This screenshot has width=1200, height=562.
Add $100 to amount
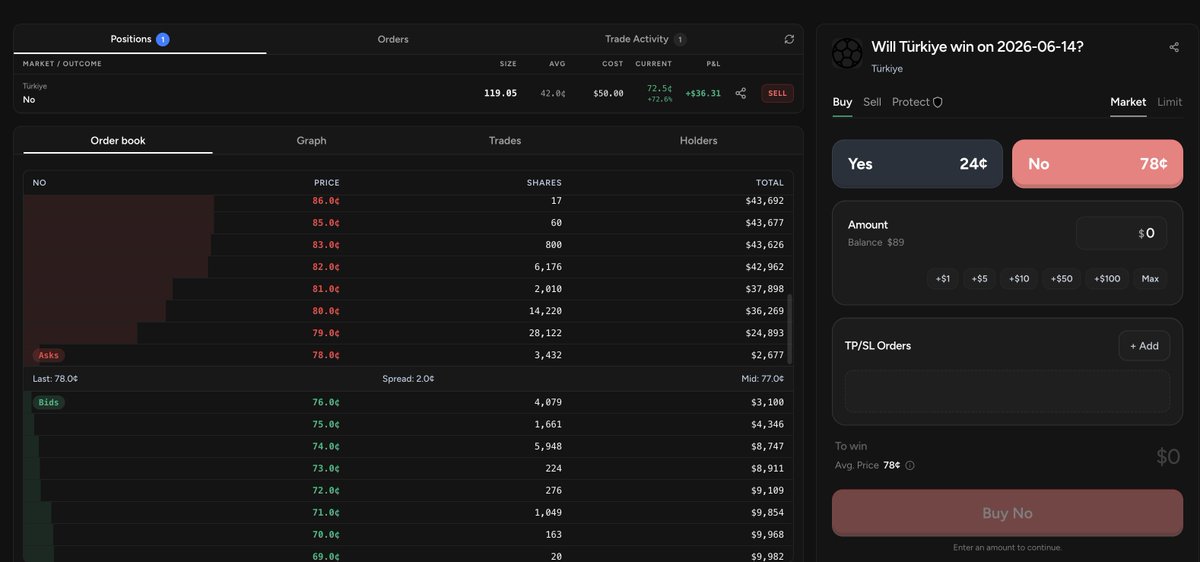(1107, 278)
